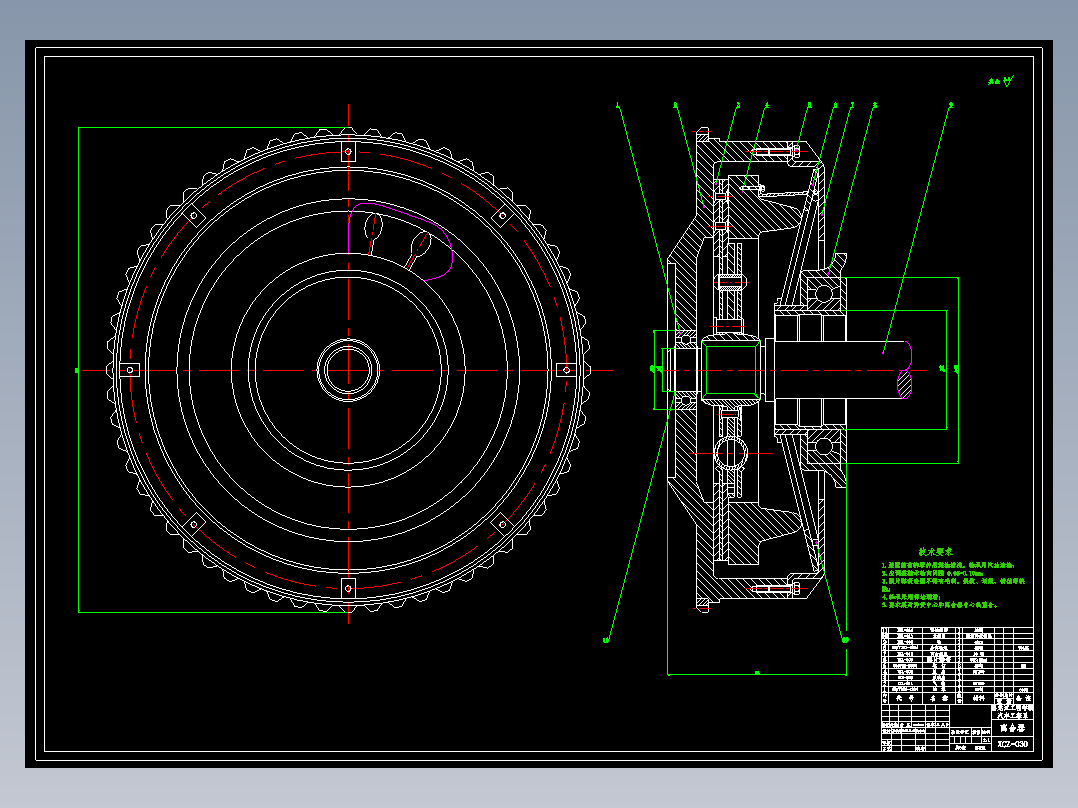
Task: Select the rightmost bolt hole on flywheel centerline
Action: pos(566,370)
